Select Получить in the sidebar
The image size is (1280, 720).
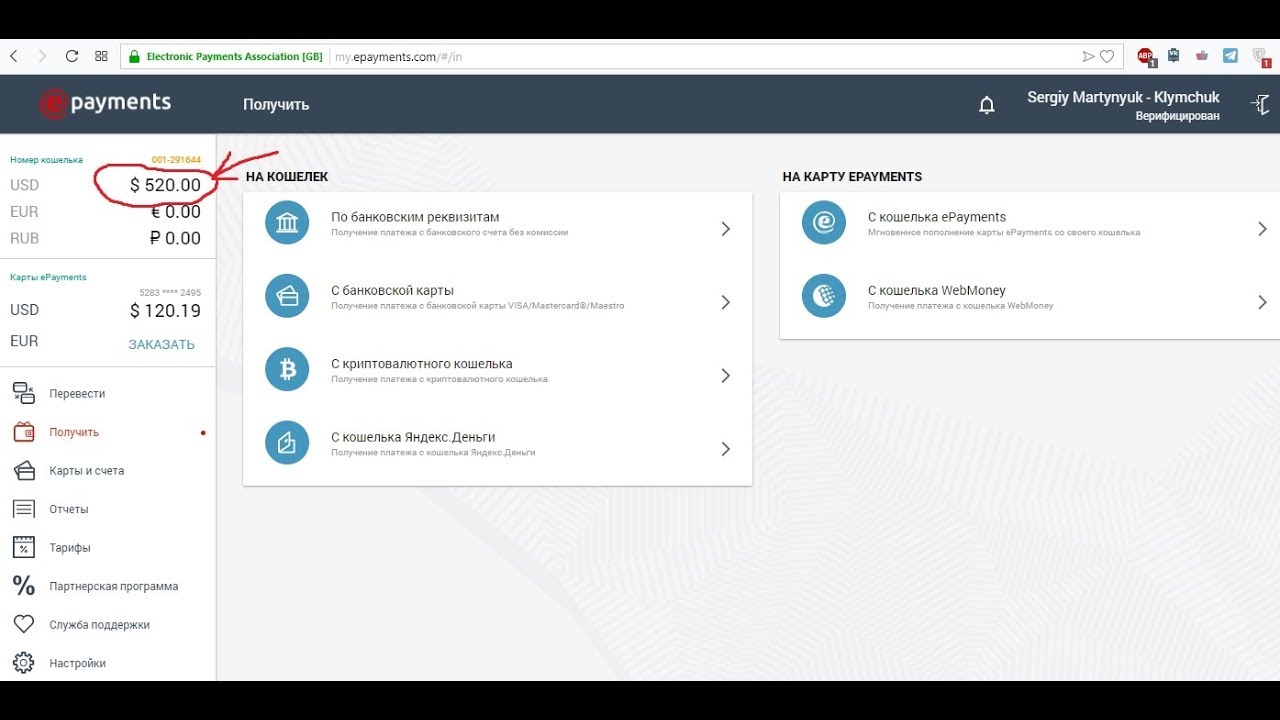pos(74,433)
